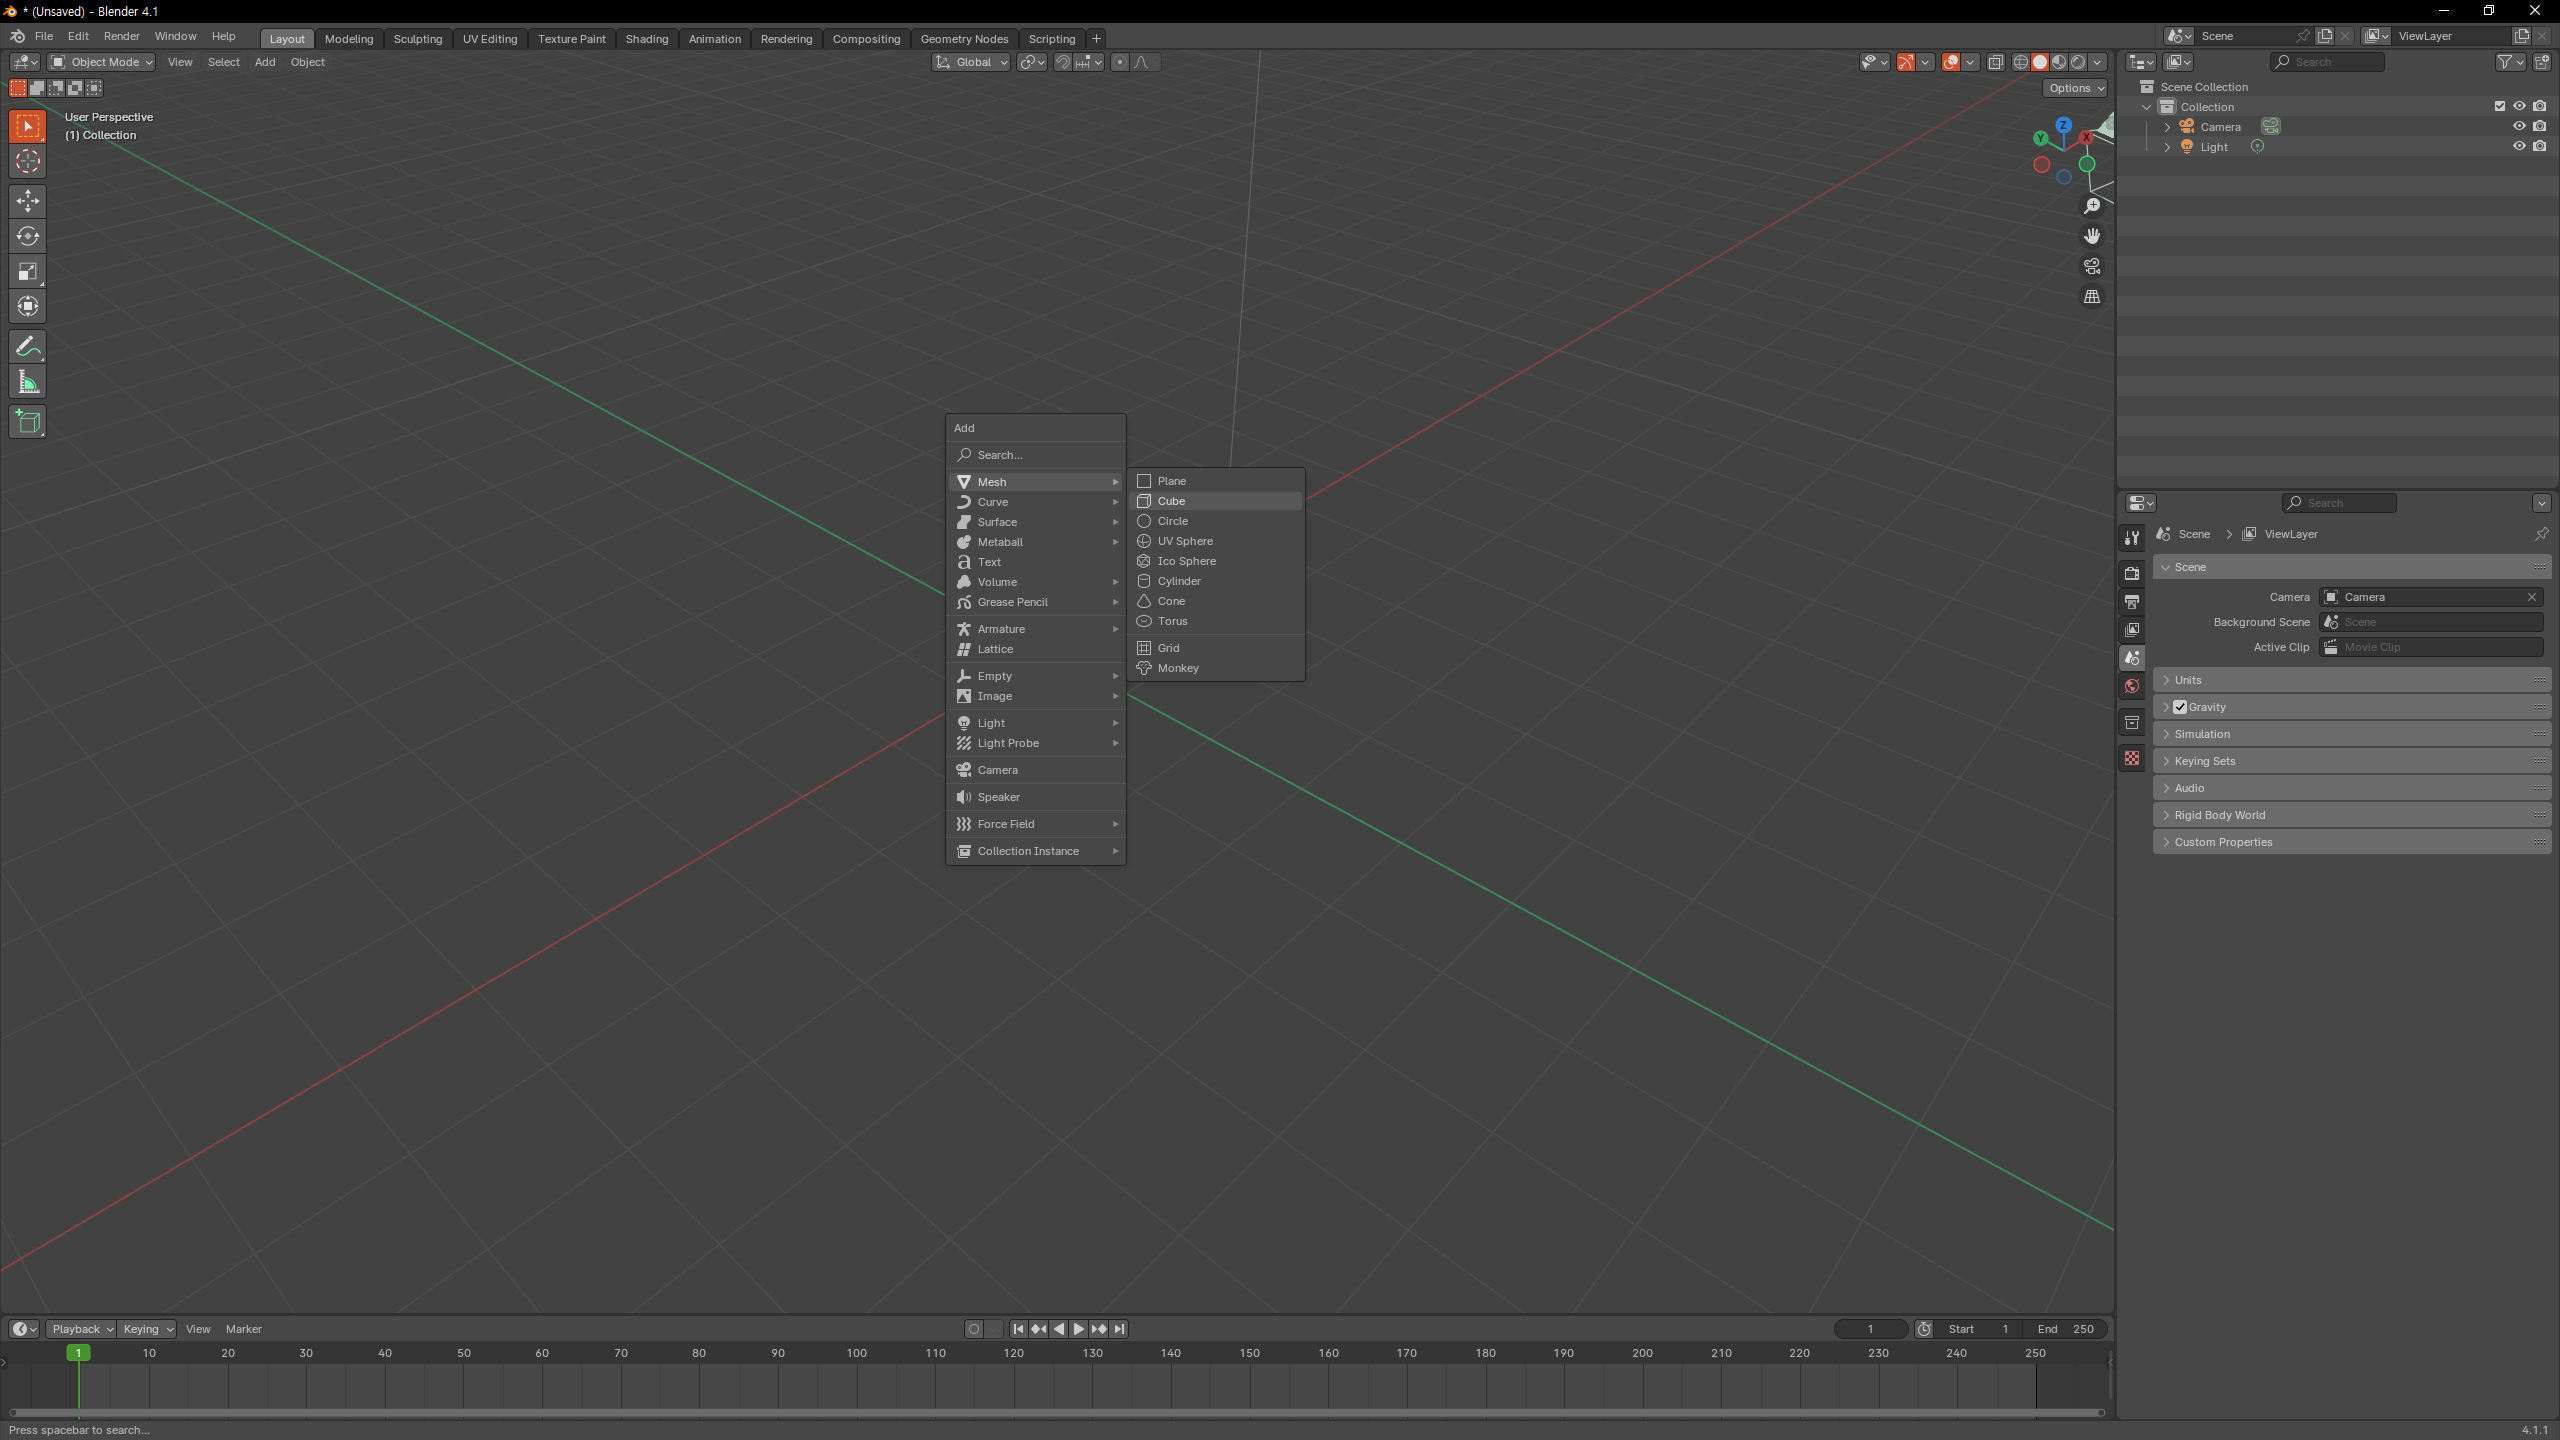Click the Pan view hand icon

[x=2091, y=236]
